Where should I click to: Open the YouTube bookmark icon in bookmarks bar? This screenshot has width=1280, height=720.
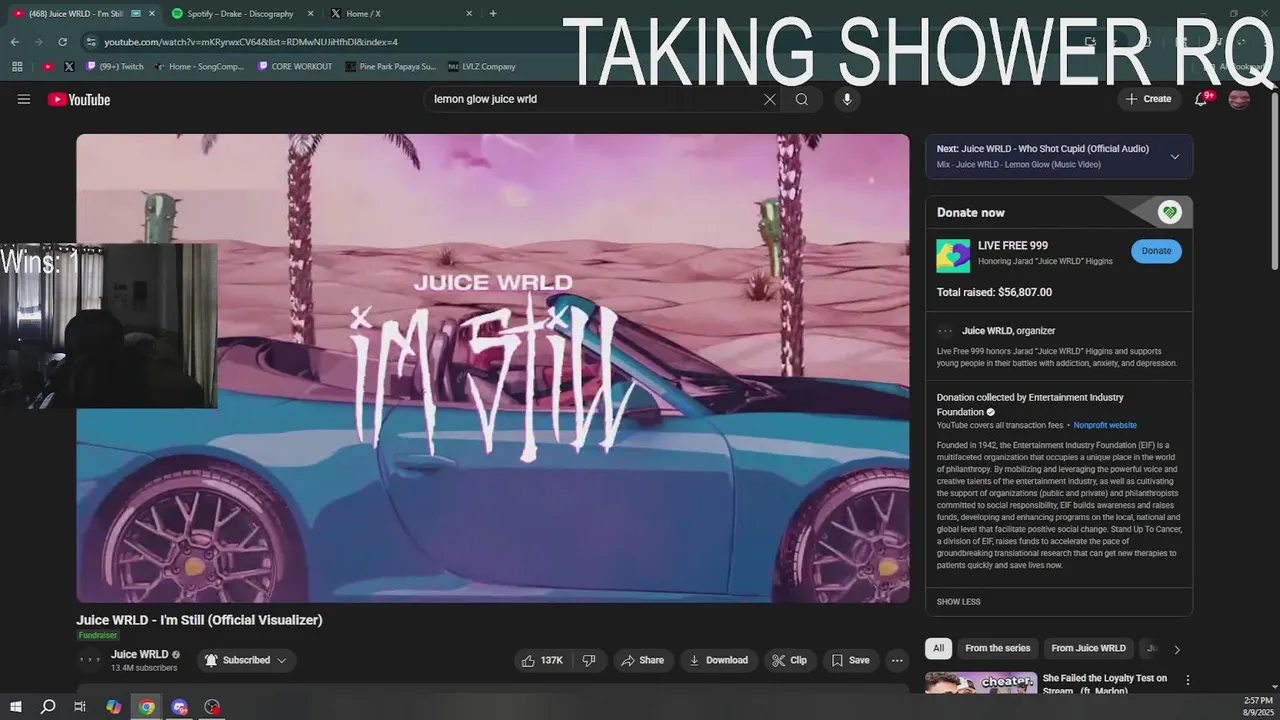[x=47, y=67]
